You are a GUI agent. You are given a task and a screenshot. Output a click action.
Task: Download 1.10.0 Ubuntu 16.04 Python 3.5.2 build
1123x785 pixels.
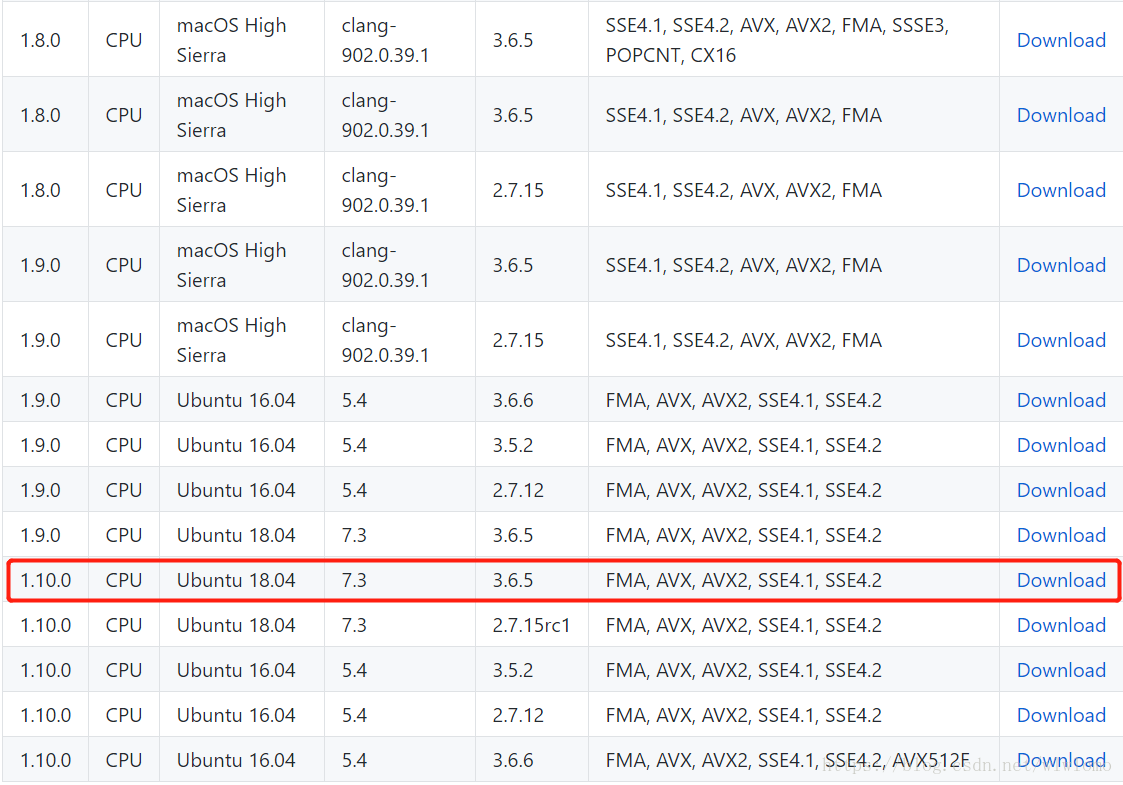pos(1061,670)
